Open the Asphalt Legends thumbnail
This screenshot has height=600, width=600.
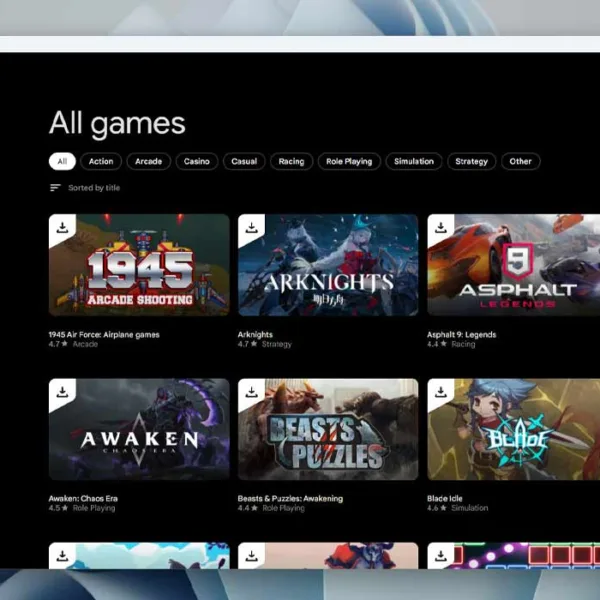tap(514, 265)
